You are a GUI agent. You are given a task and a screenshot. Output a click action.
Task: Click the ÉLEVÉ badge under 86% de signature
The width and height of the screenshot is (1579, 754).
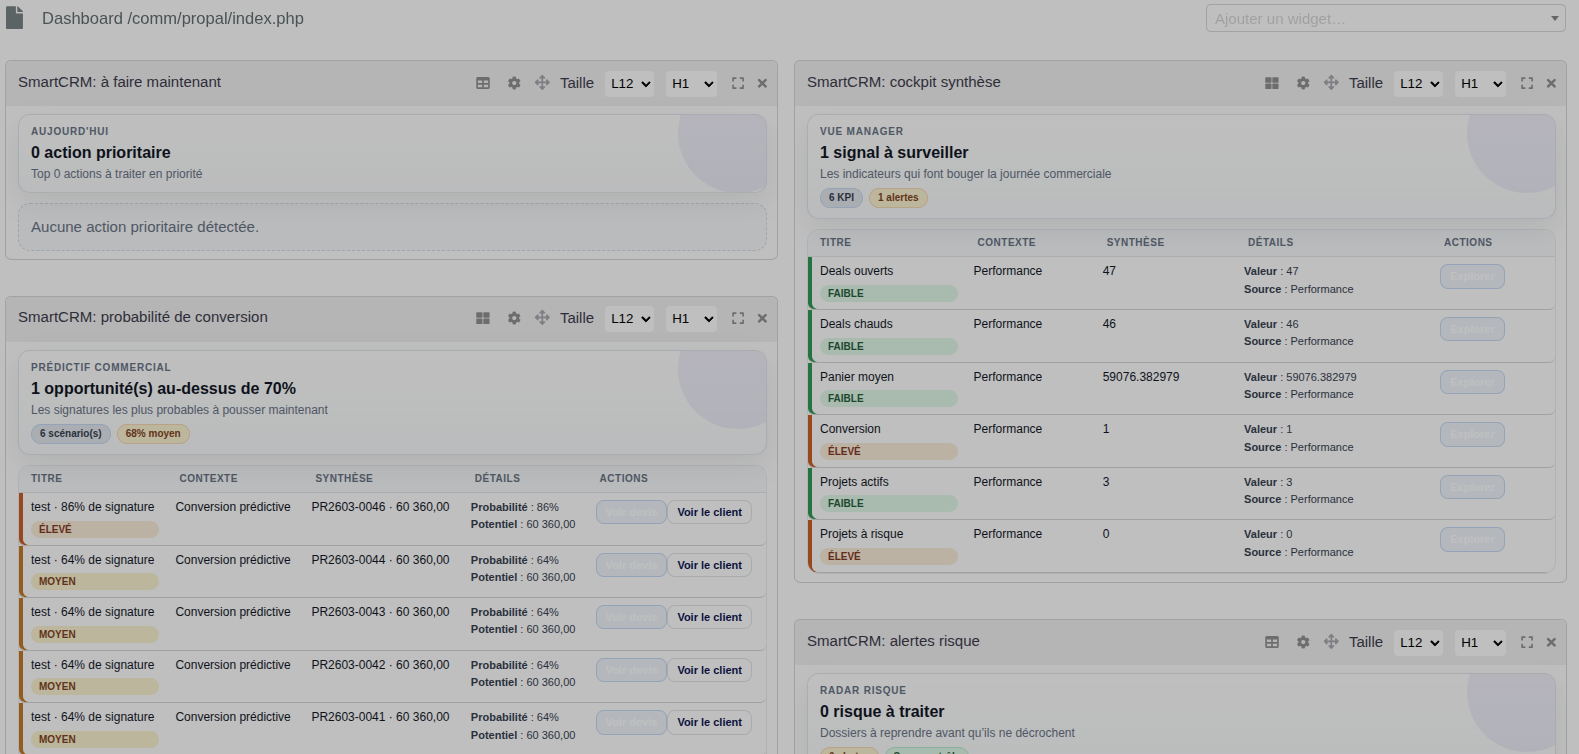click(94, 529)
